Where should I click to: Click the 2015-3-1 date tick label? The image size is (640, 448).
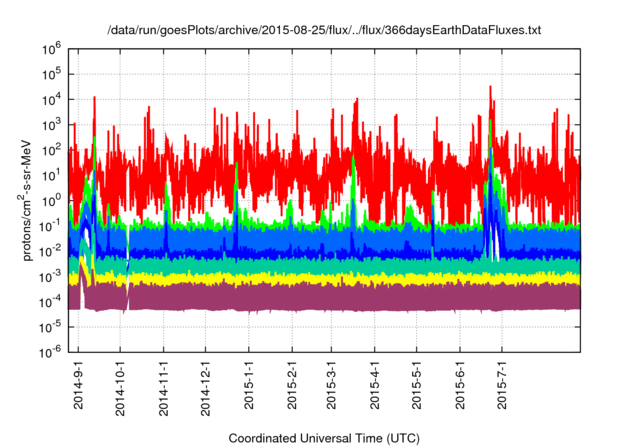point(331,385)
